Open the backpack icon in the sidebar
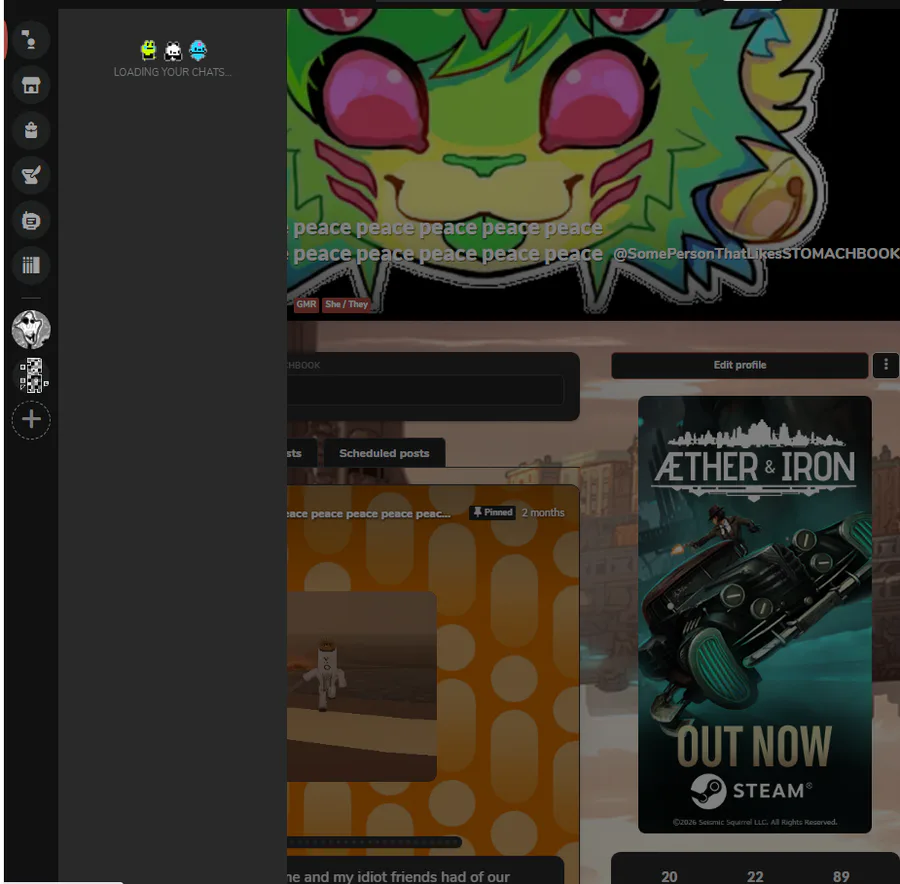900x884 pixels. click(31, 130)
